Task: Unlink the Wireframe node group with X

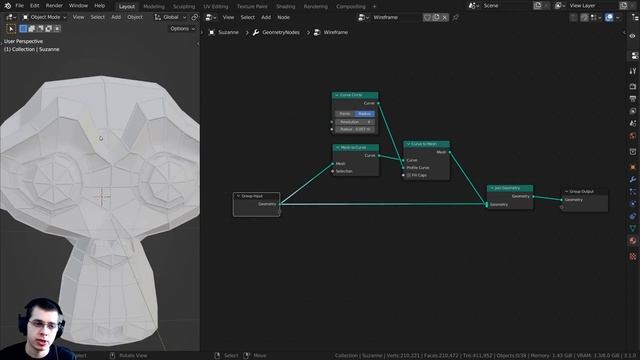Action: (445, 17)
